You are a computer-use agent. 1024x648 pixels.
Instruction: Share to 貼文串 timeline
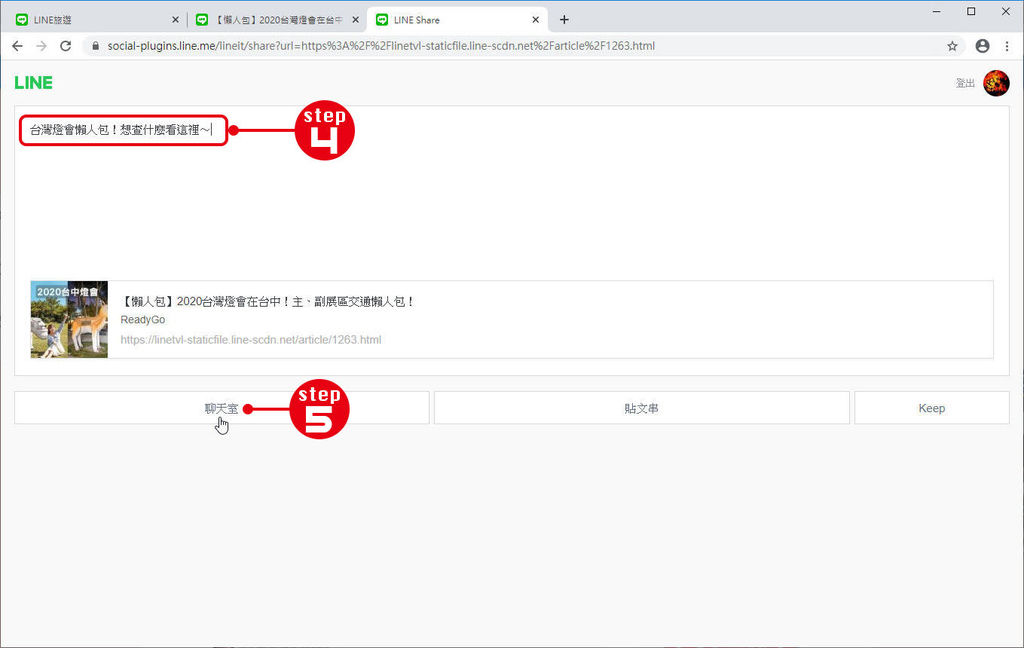pyautogui.click(x=641, y=408)
